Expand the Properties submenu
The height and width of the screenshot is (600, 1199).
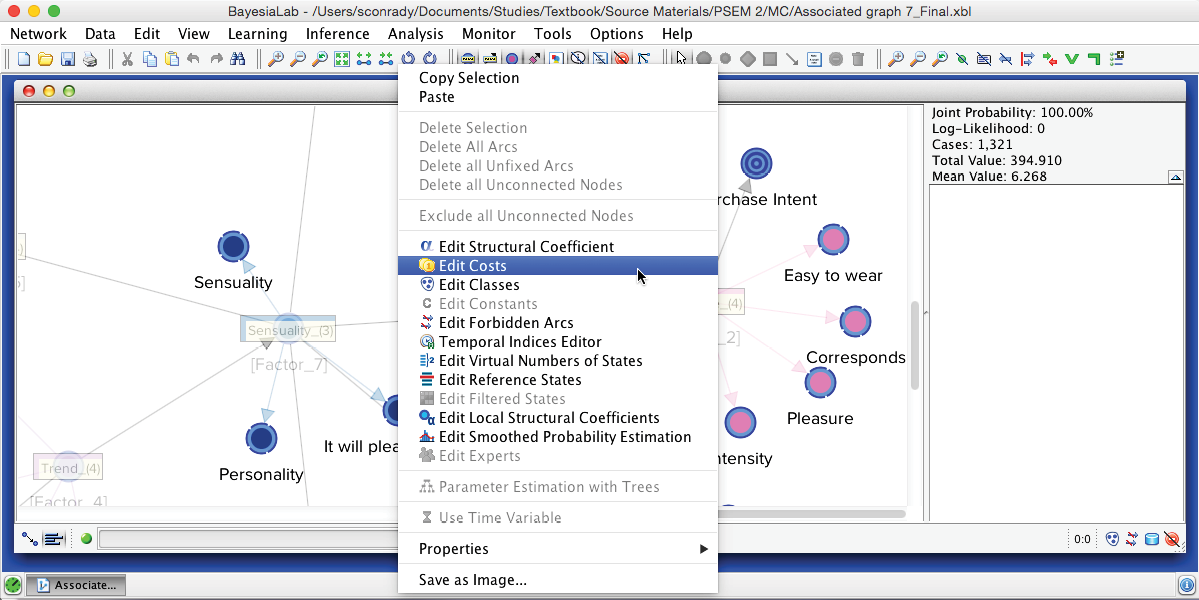pyautogui.click(x=557, y=549)
